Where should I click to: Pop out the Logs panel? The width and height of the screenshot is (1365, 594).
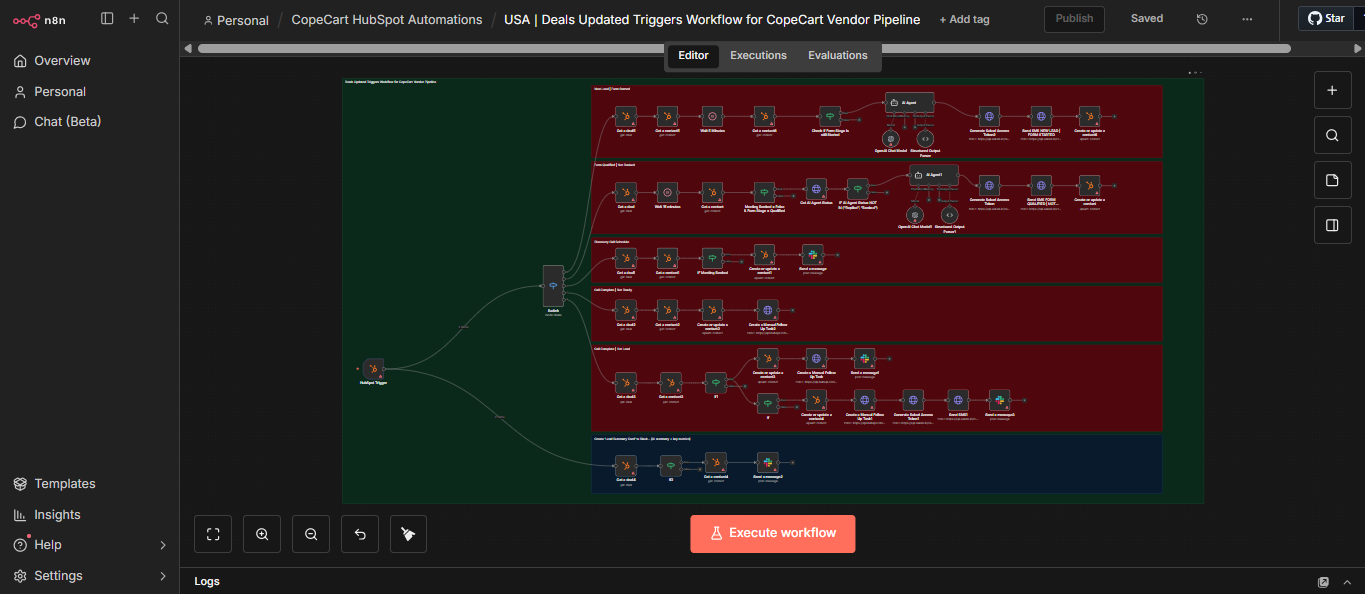tap(1323, 582)
